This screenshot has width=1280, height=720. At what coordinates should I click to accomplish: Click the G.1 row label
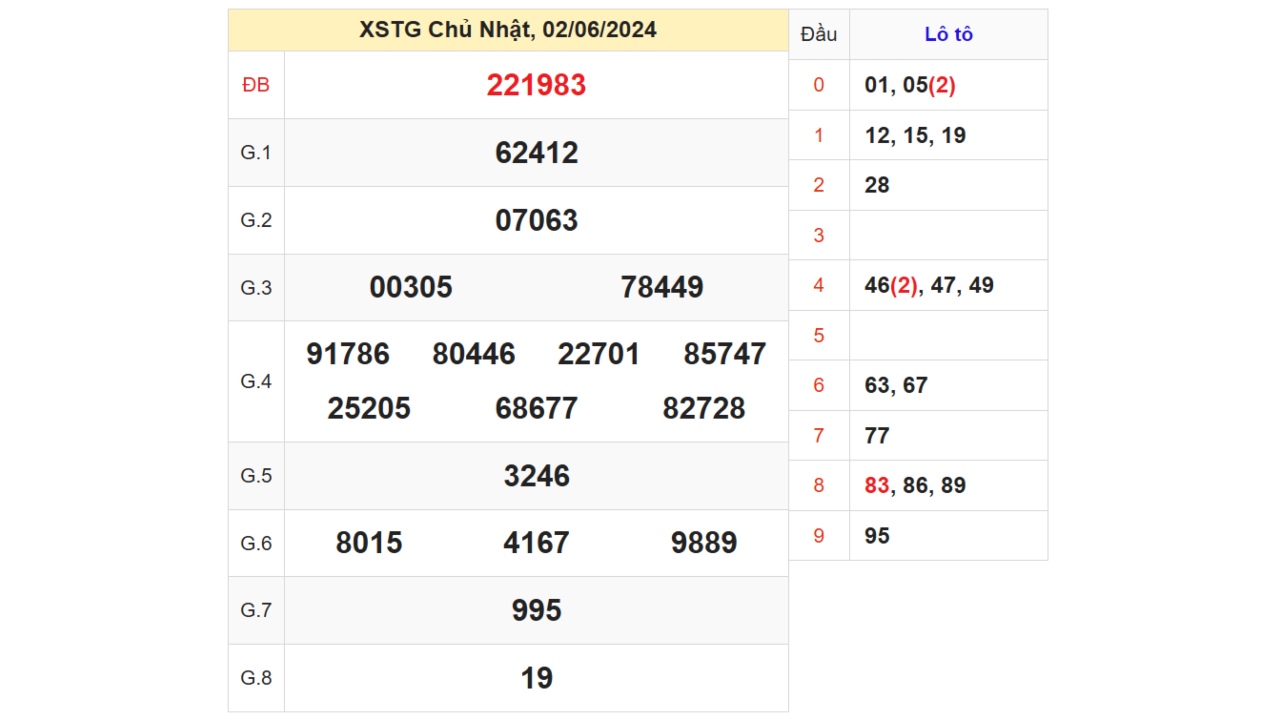click(x=256, y=153)
